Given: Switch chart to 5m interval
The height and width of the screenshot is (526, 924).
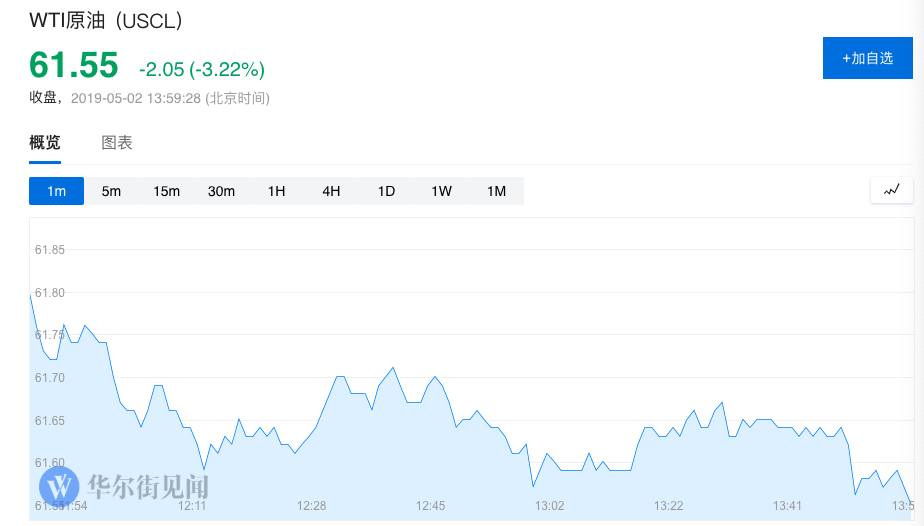Looking at the screenshot, I should pyautogui.click(x=111, y=191).
